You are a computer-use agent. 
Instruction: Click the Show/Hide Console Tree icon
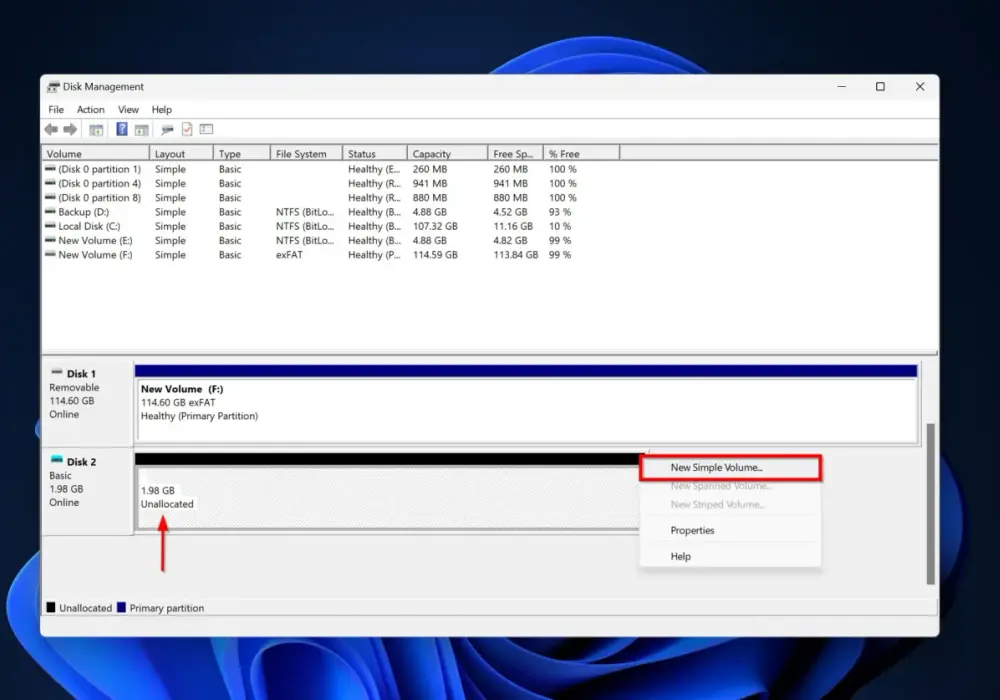point(96,130)
